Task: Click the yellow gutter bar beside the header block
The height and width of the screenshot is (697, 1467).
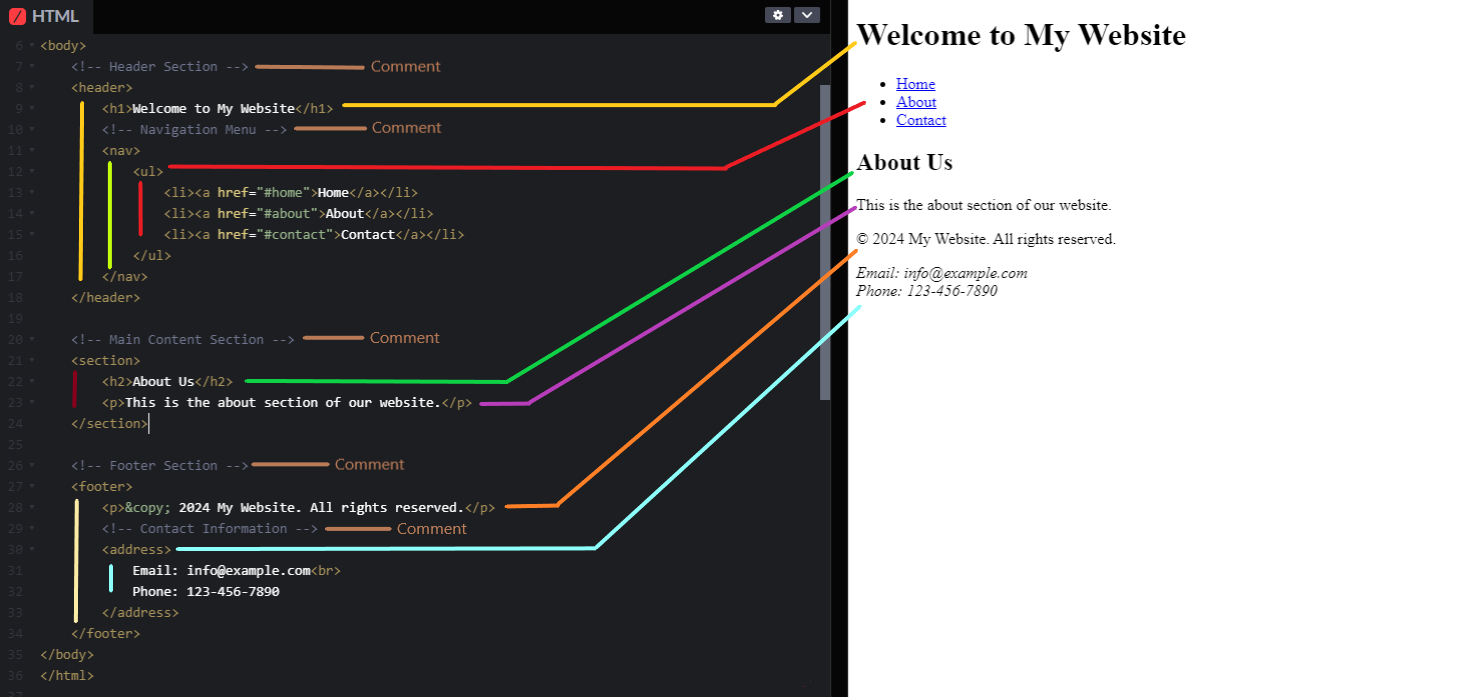Action: pos(81,190)
